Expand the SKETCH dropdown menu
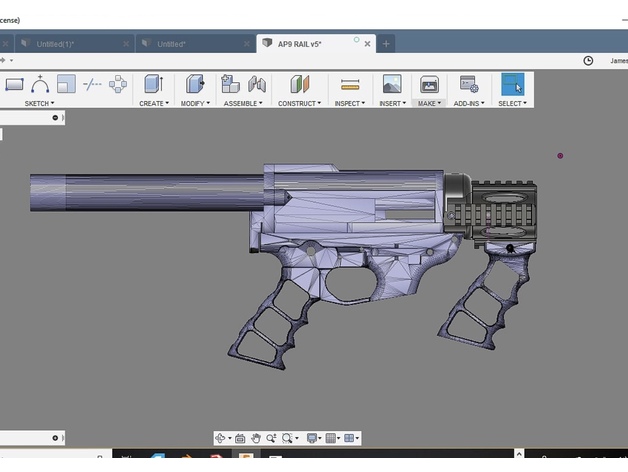 coord(40,103)
